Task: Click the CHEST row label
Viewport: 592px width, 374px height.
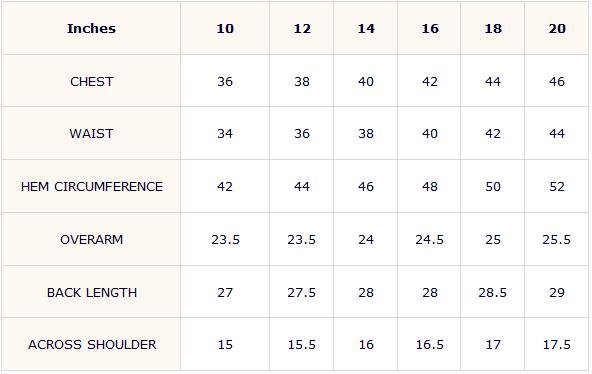Action: (91, 82)
